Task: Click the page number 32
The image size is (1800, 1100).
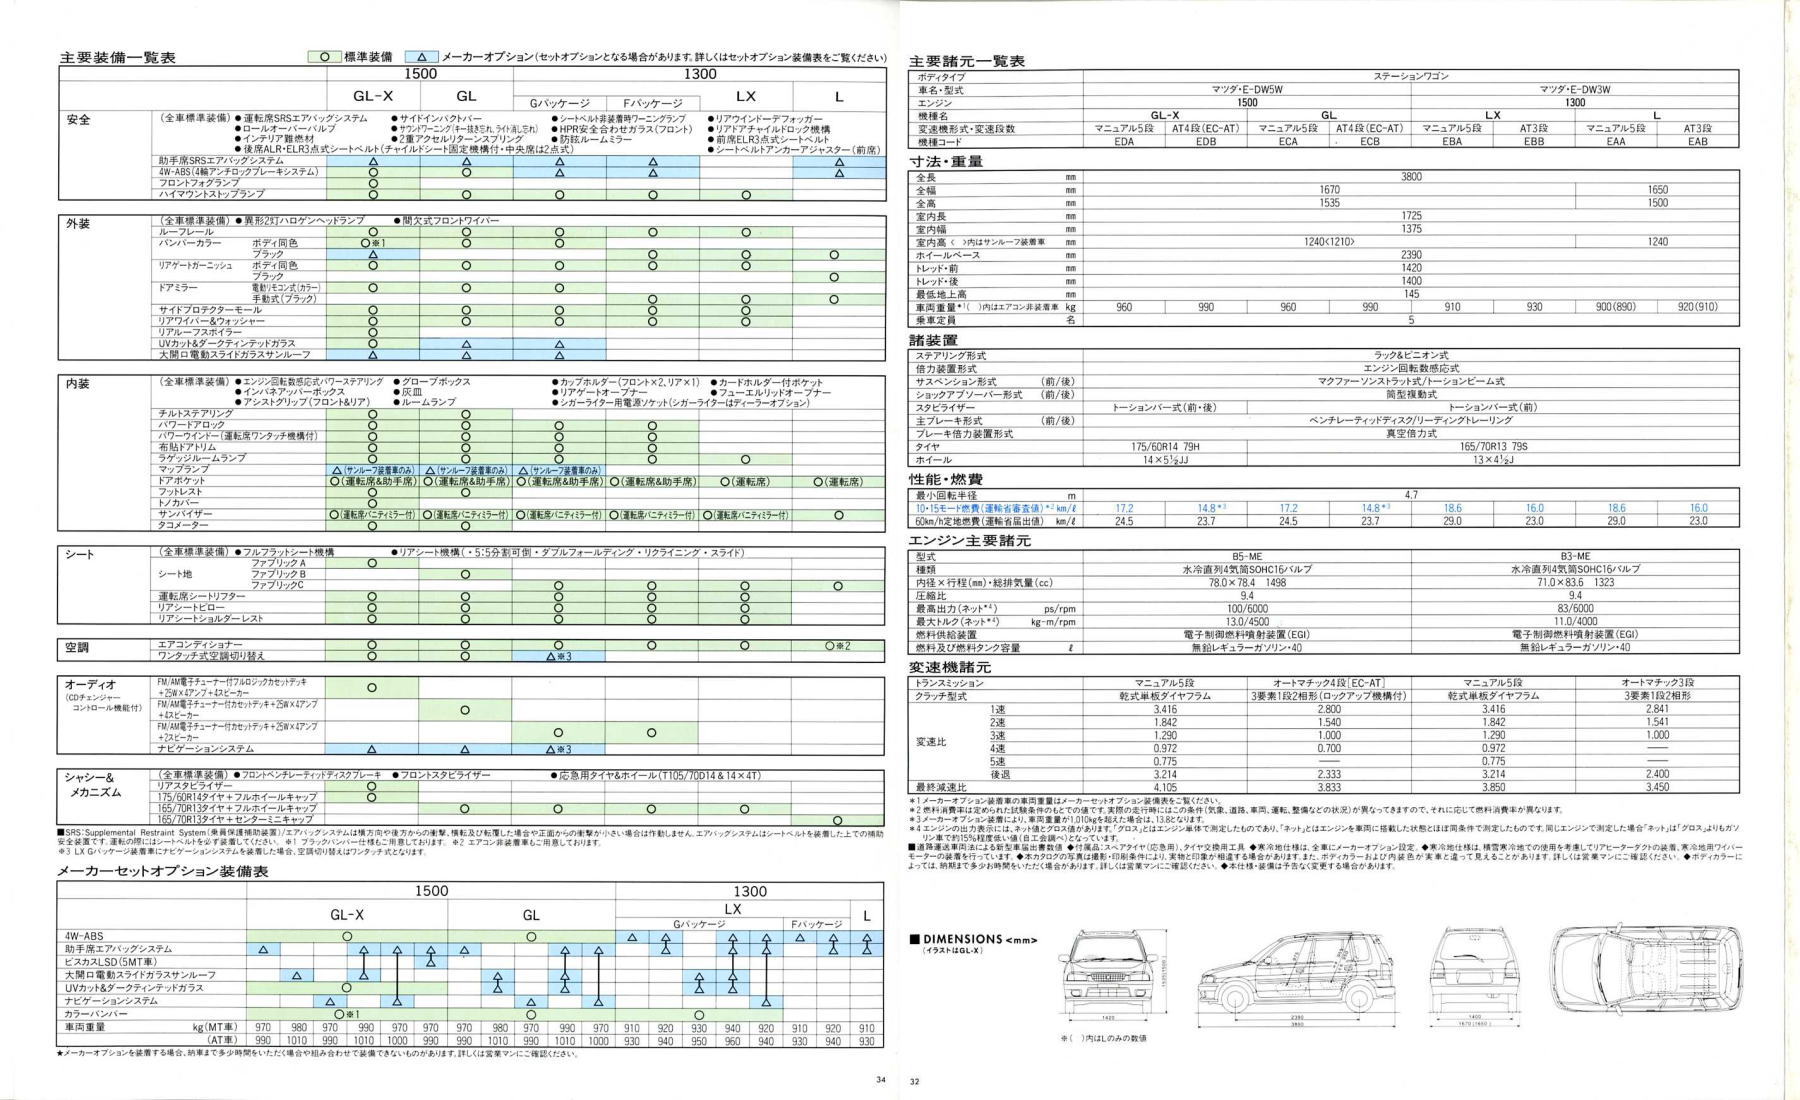Action: [914, 1081]
